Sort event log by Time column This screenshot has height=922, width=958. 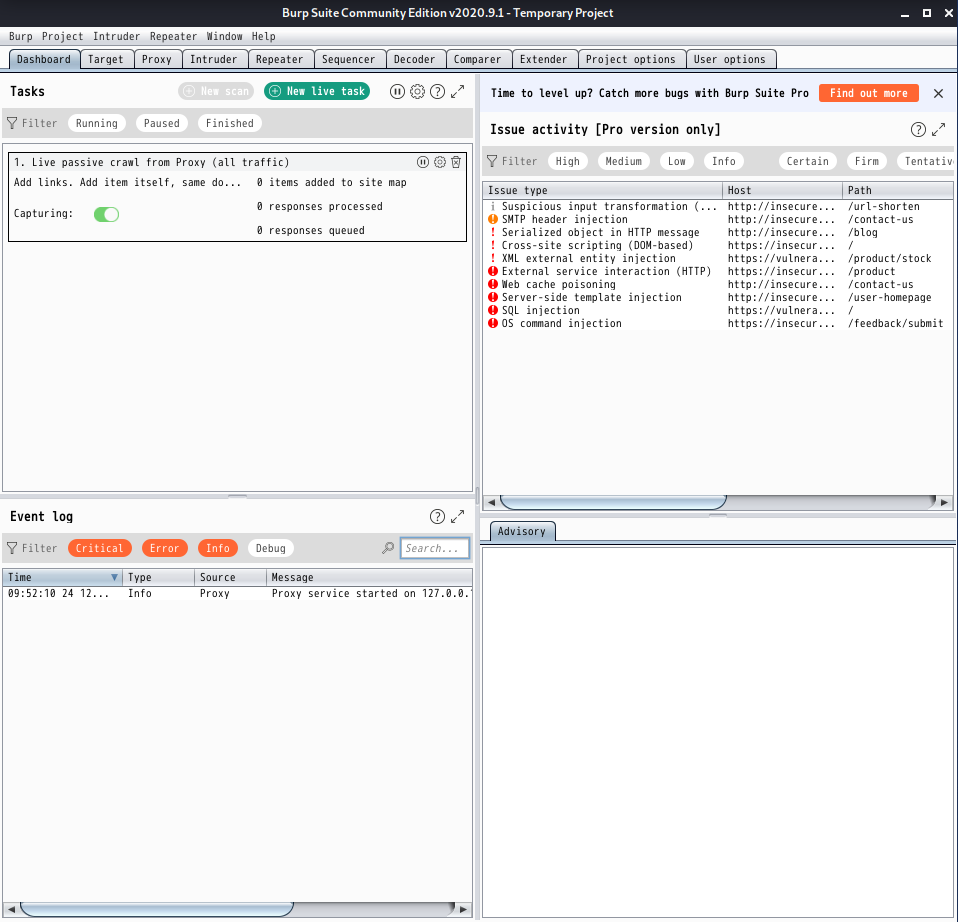click(62, 577)
